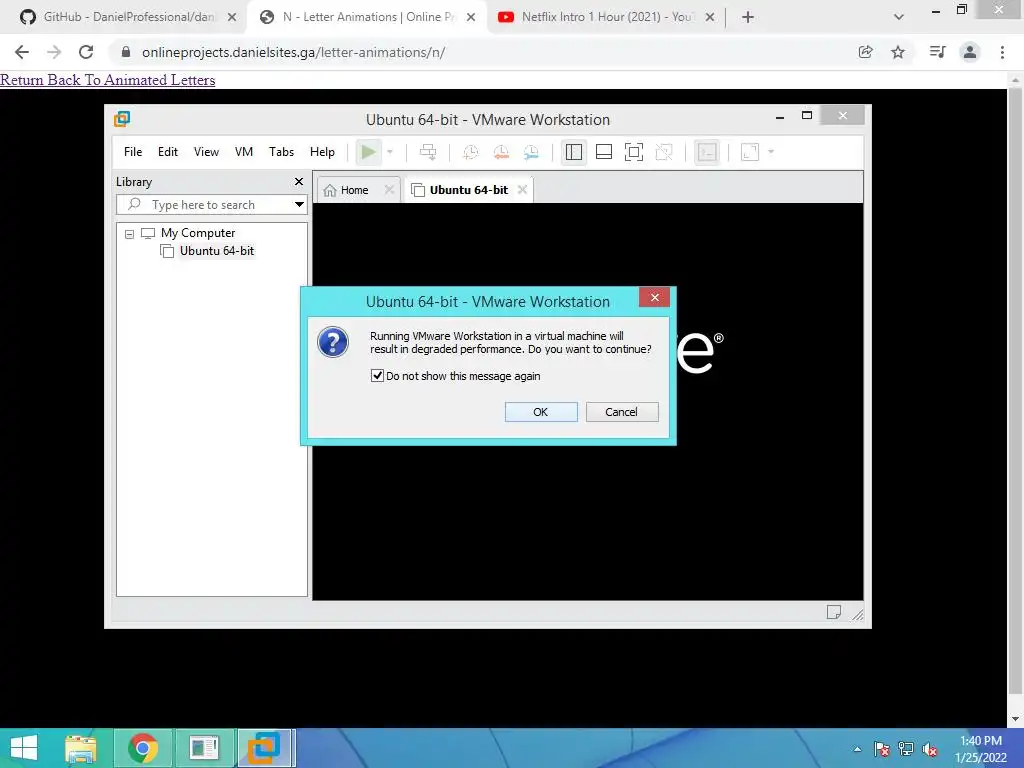Click OK in the dialog

click(541, 412)
